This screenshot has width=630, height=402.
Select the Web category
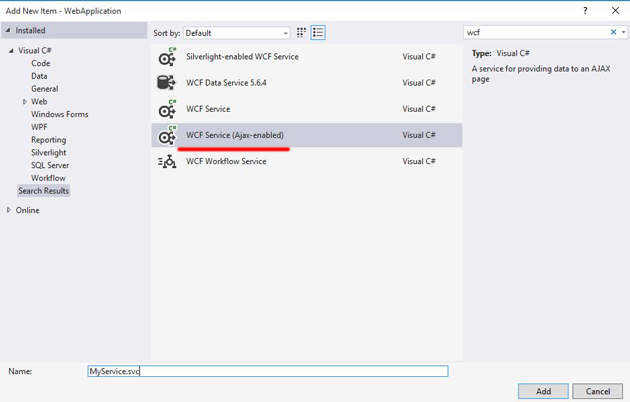point(39,102)
